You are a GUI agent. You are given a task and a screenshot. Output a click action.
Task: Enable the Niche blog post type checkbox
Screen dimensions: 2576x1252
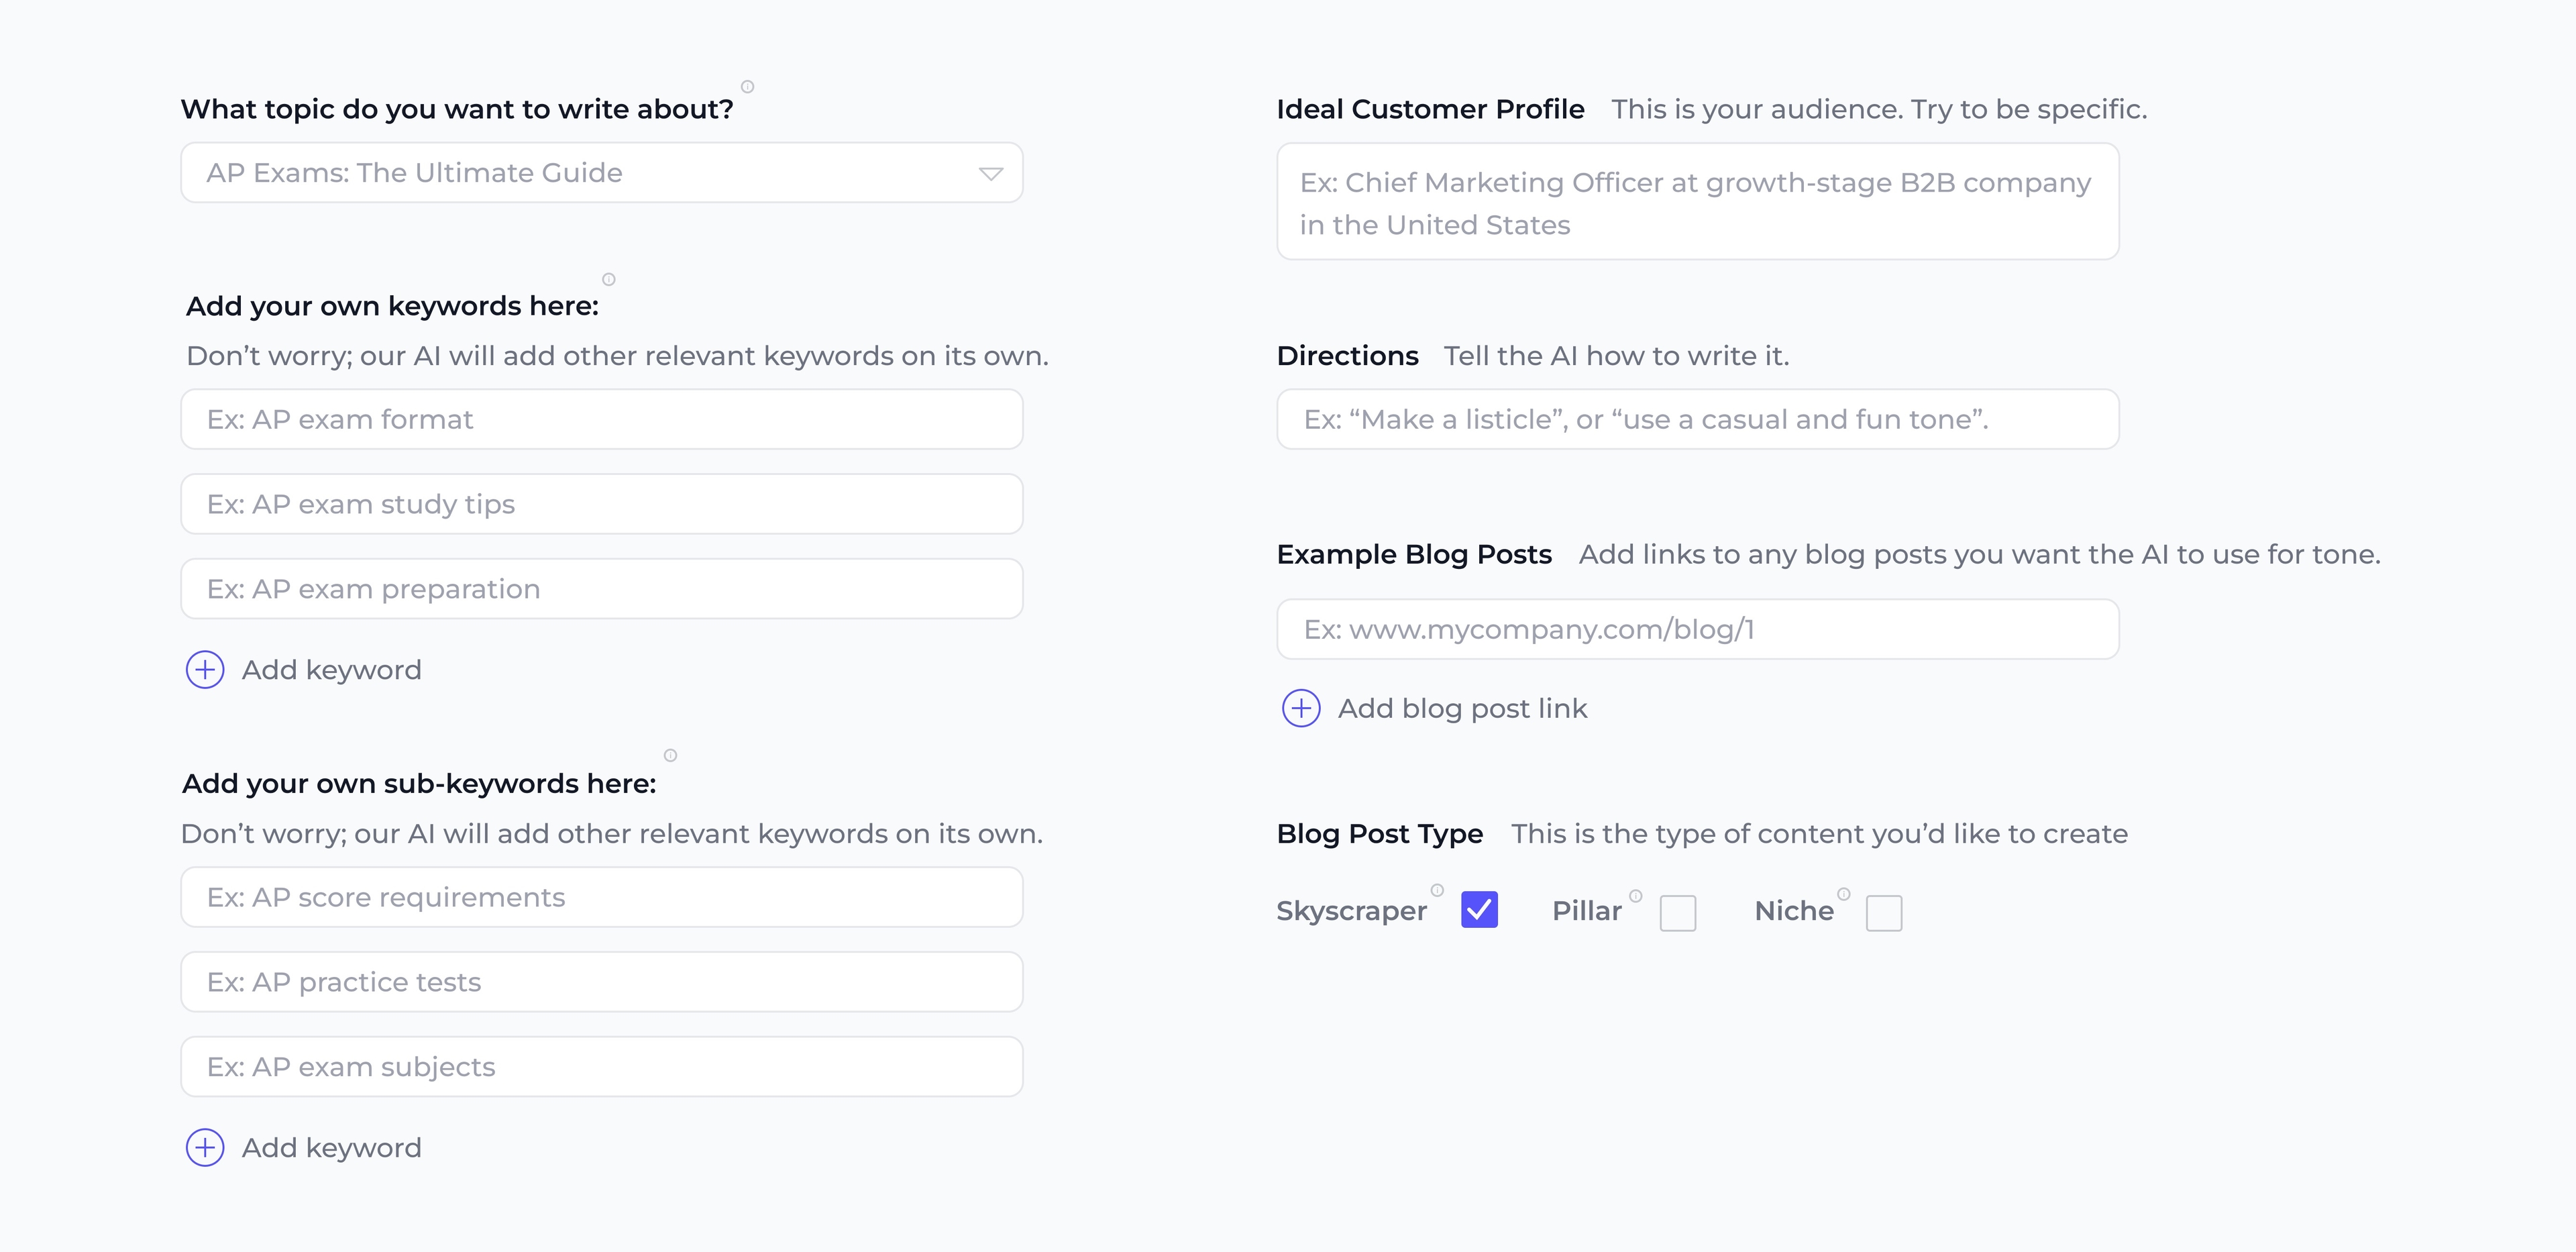(1883, 912)
